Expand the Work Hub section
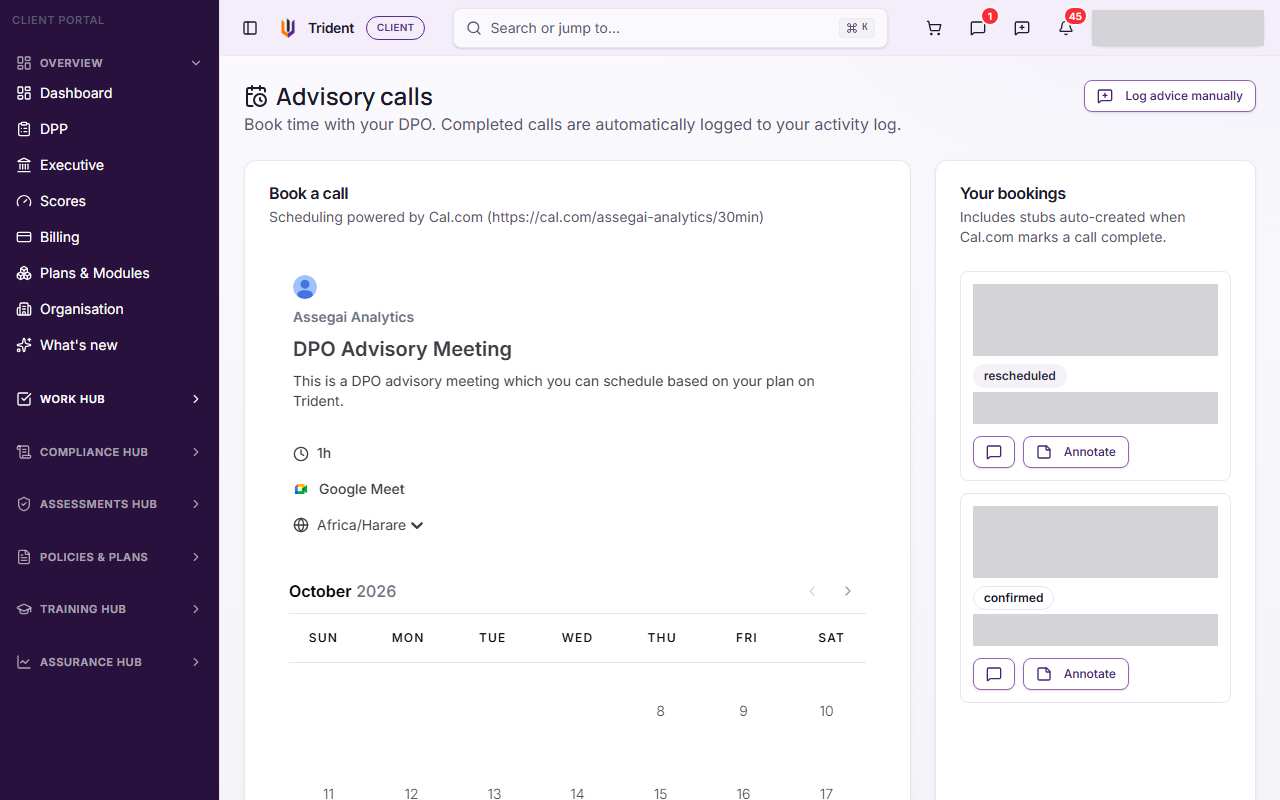Screen dimensions: 1280x800 (109, 399)
